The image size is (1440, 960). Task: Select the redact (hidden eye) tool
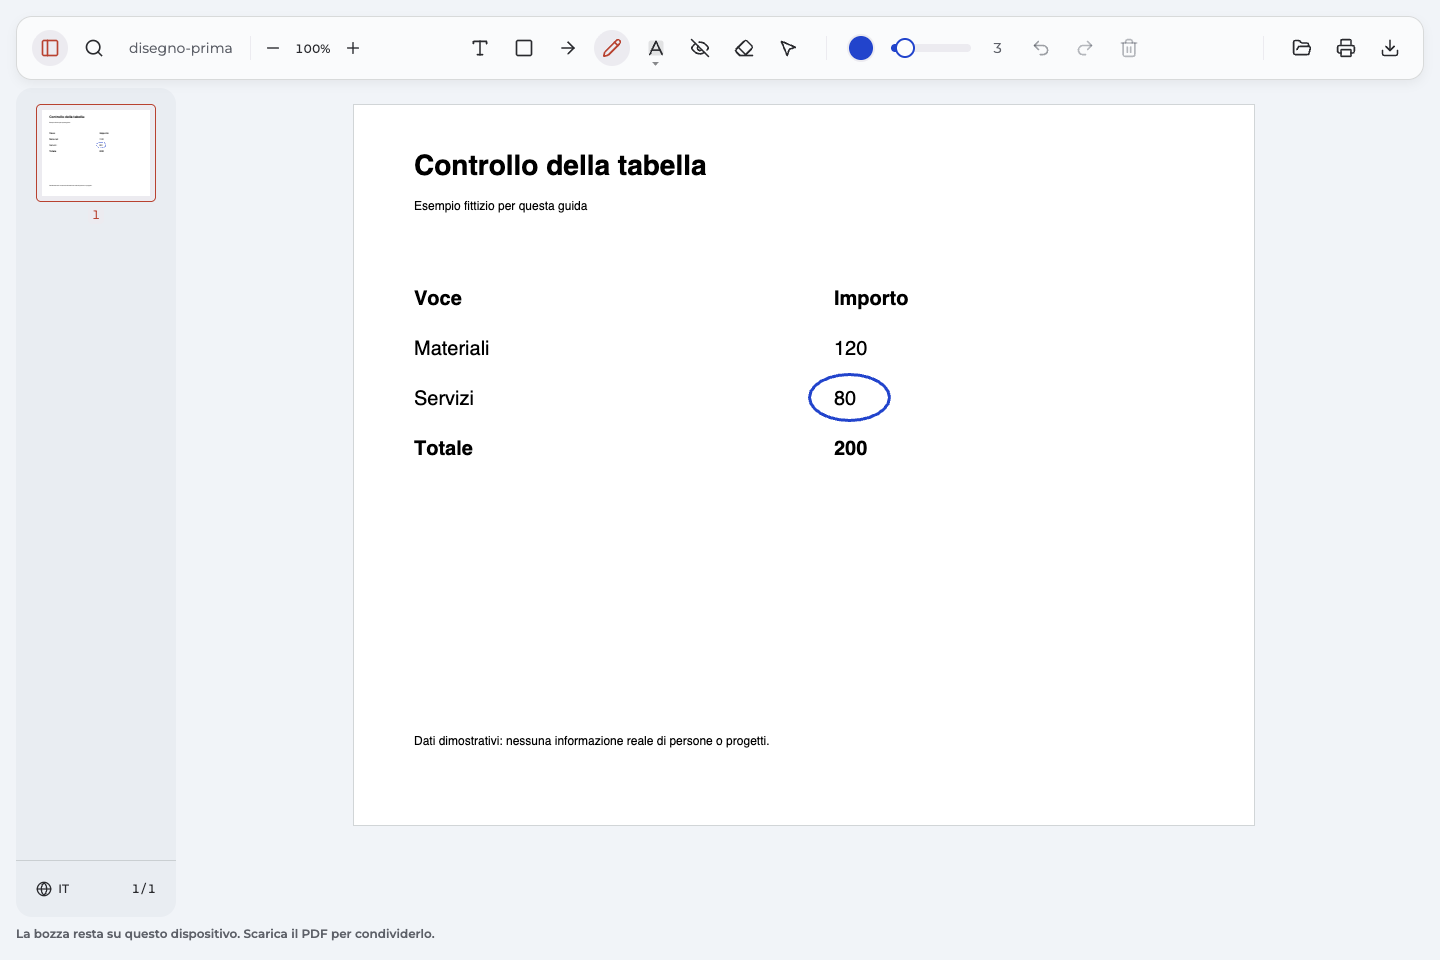pos(700,48)
